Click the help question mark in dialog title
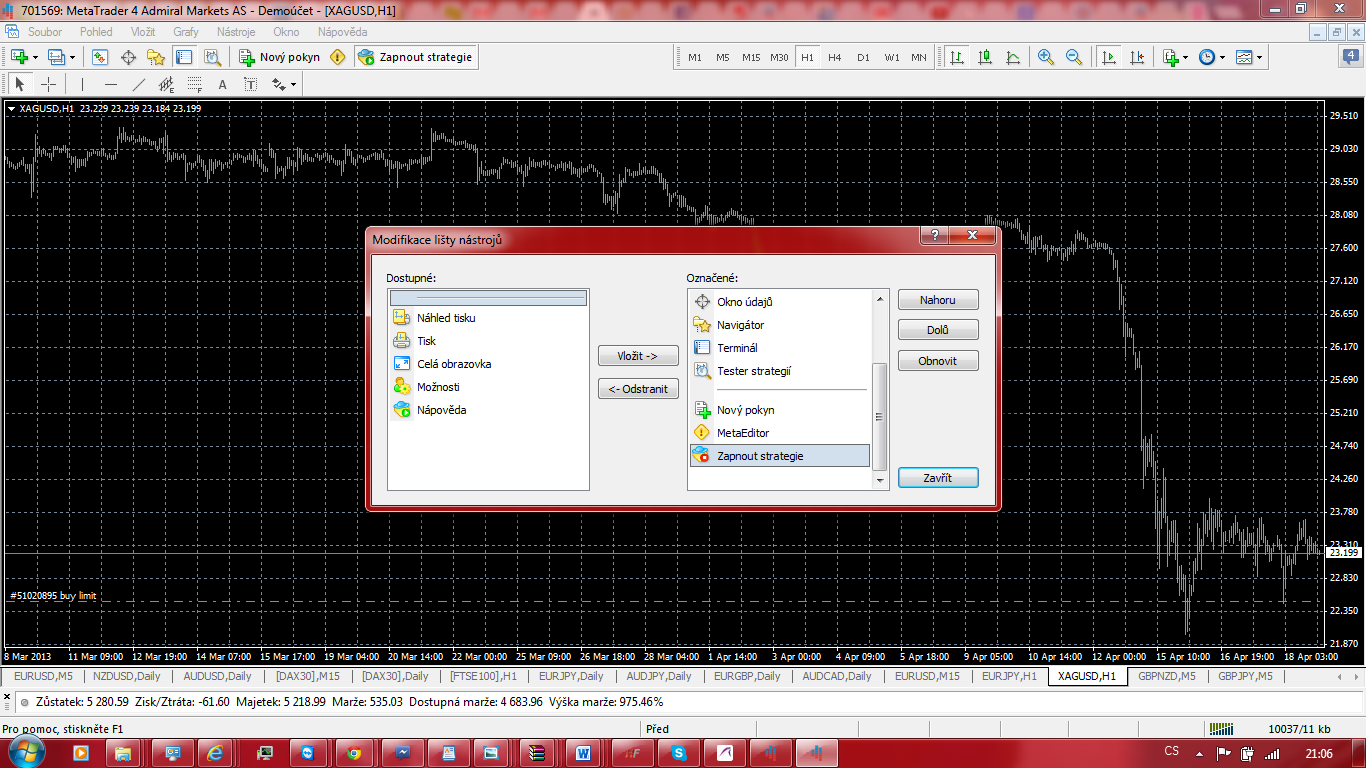The image size is (1366, 768). [x=934, y=236]
